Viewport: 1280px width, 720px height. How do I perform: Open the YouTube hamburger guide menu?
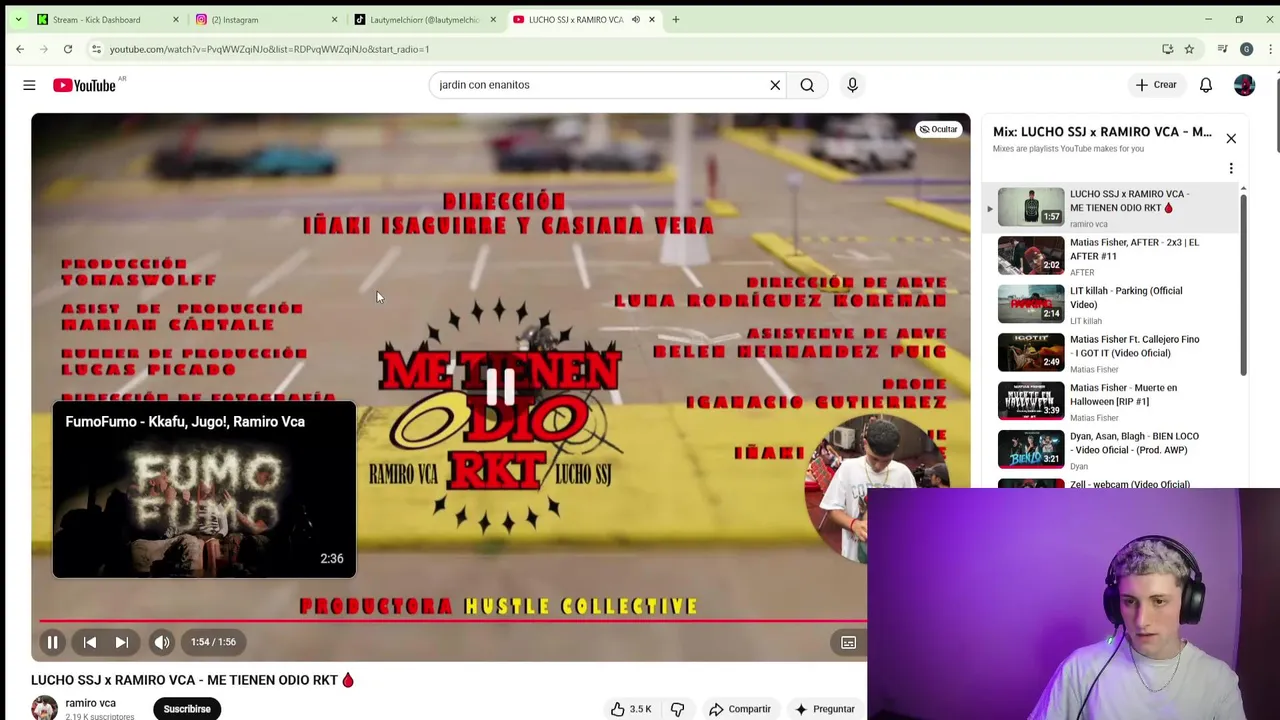pos(29,85)
